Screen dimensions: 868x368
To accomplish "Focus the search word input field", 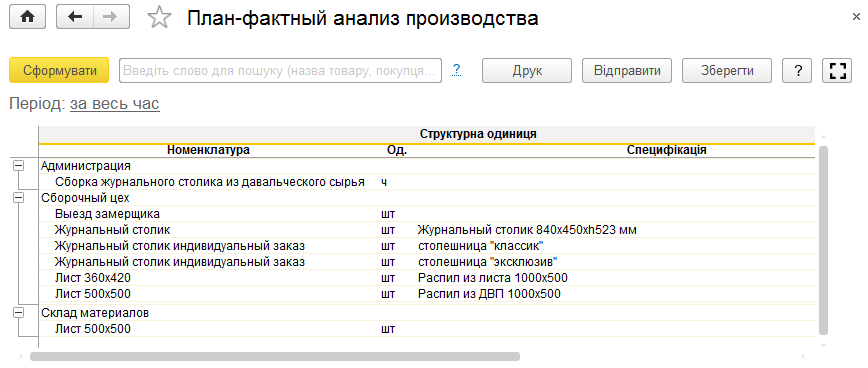I will [x=281, y=71].
